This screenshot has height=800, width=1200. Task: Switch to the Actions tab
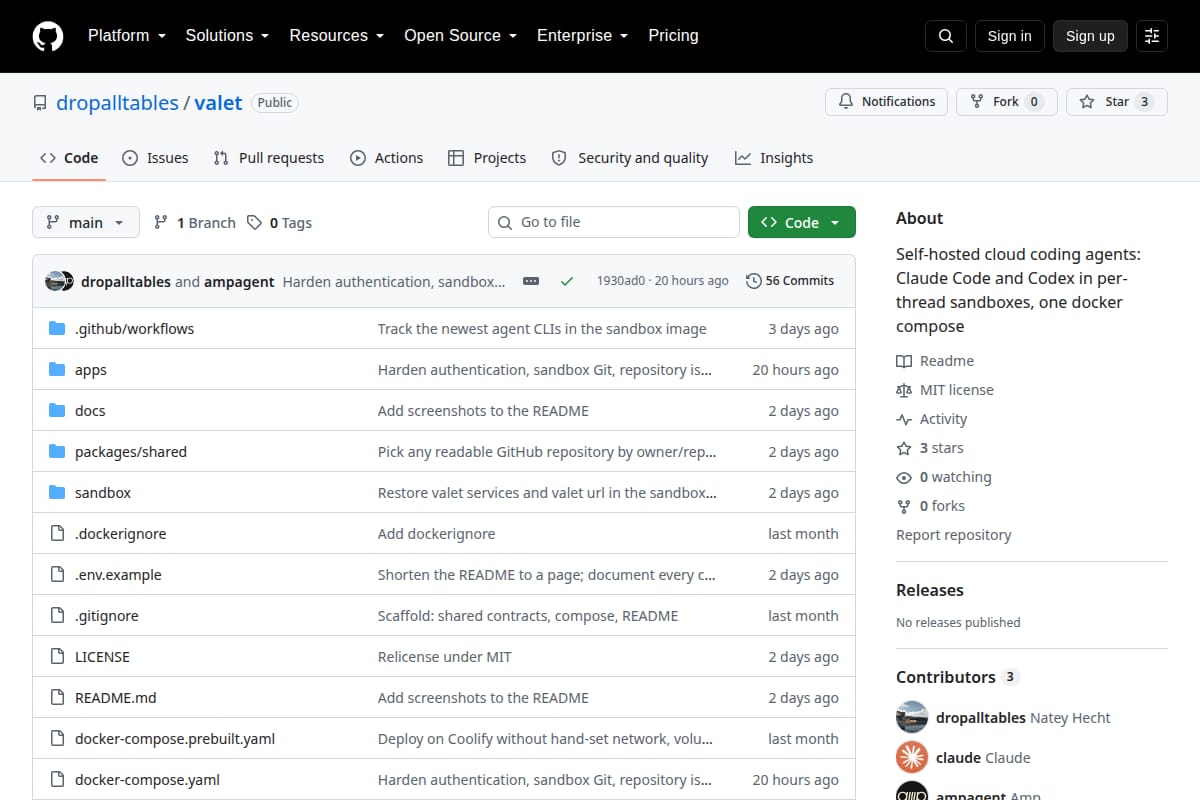coord(386,158)
